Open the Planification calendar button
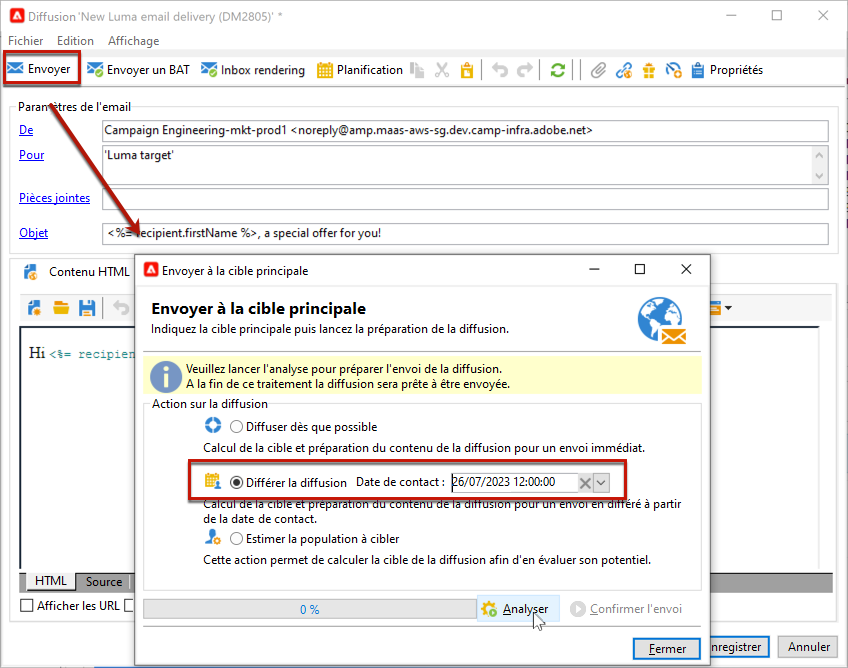 coord(360,70)
